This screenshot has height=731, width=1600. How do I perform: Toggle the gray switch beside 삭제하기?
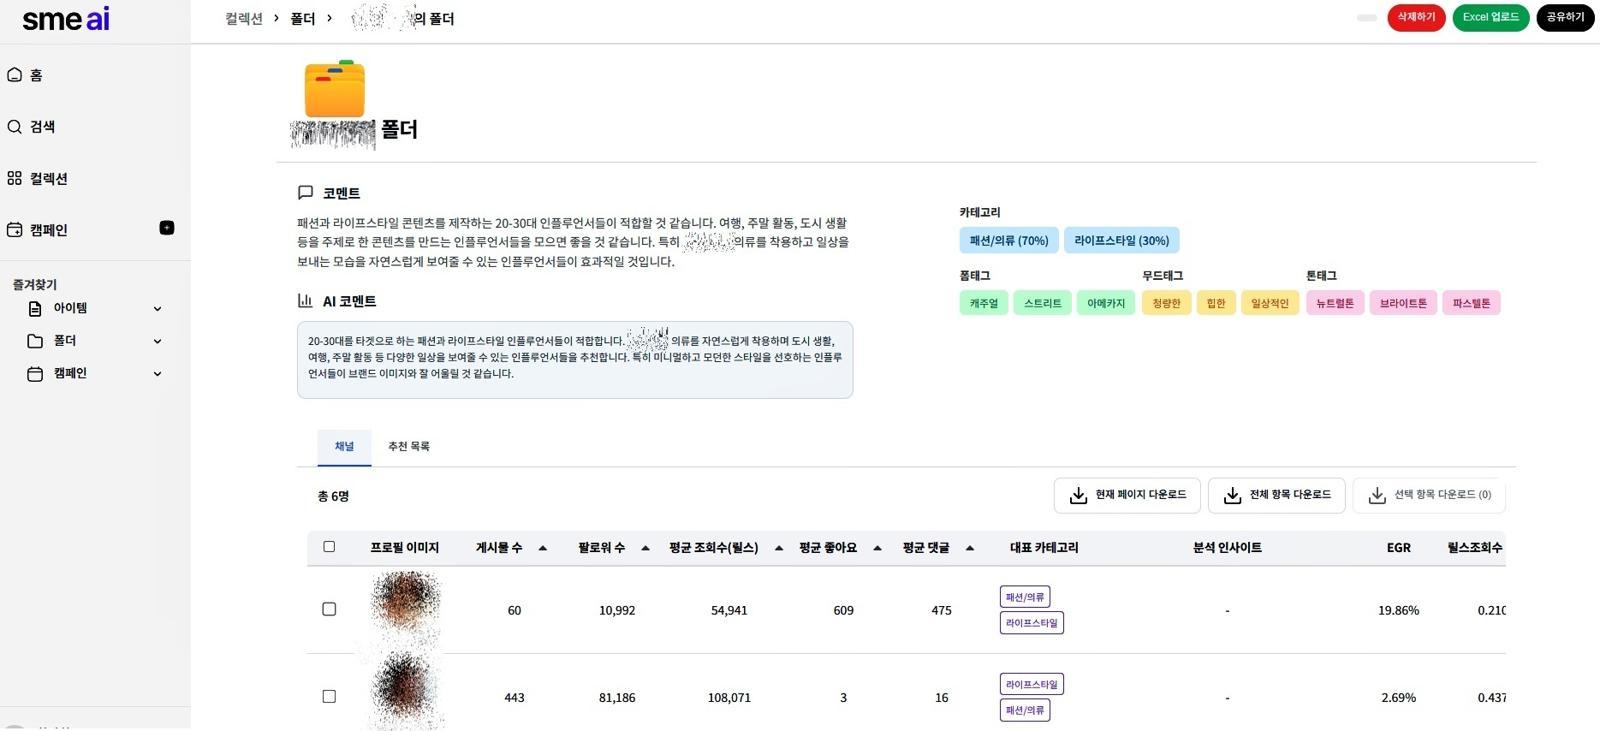pyautogui.click(x=1367, y=17)
